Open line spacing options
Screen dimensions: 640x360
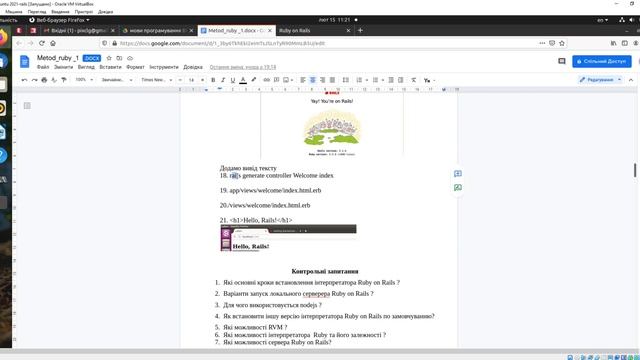346,80
